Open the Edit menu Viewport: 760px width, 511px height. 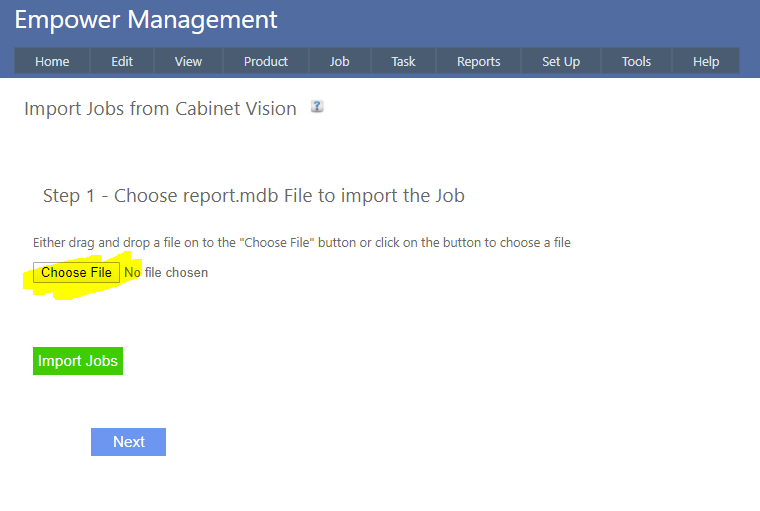click(122, 61)
